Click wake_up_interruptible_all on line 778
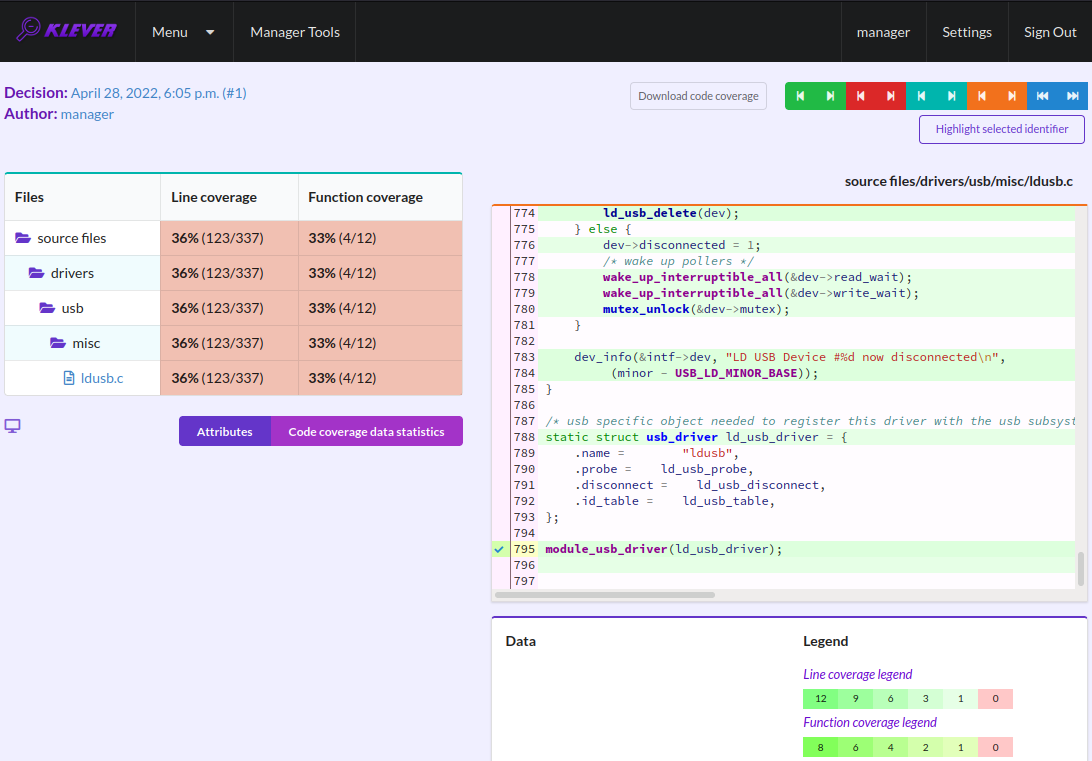The image size is (1092, 761). (x=693, y=277)
